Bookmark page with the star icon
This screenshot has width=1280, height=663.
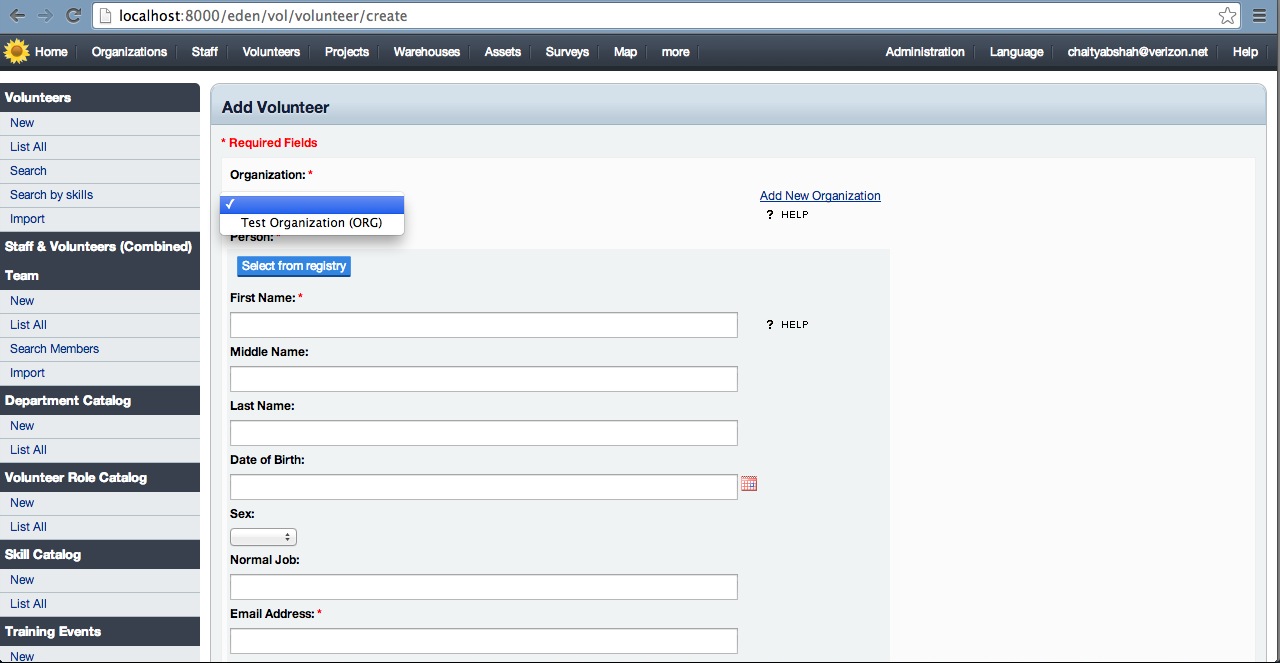pos(1227,16)
